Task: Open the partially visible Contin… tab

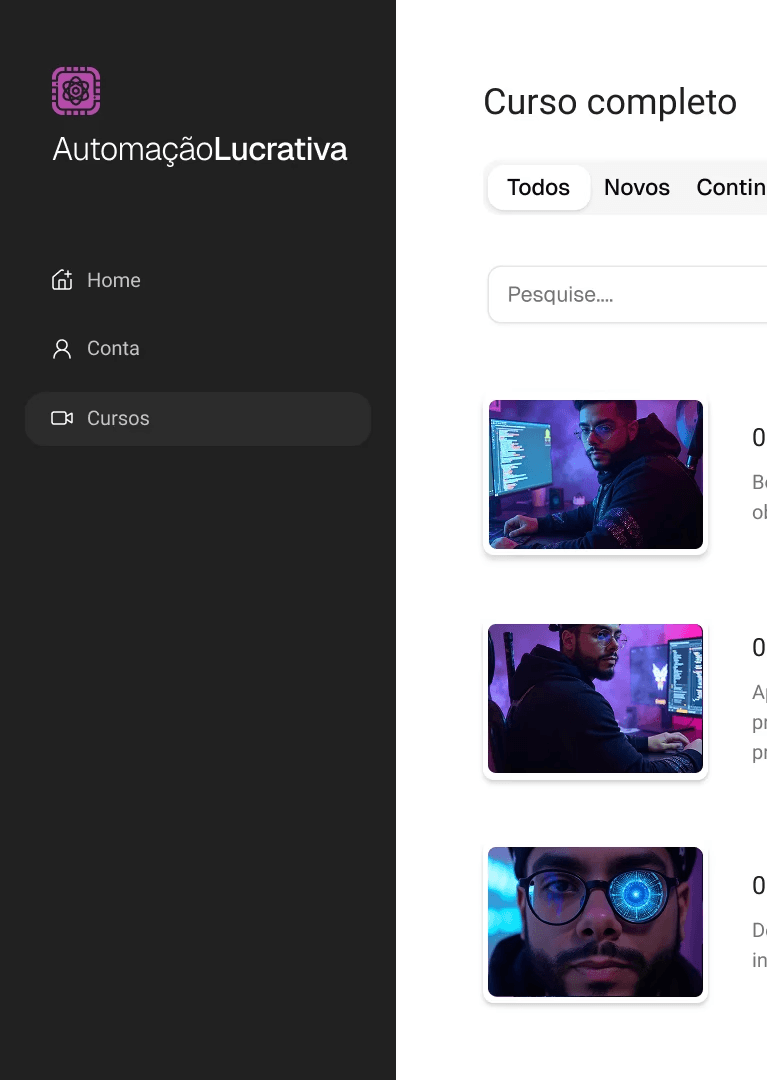Action: 731,187
